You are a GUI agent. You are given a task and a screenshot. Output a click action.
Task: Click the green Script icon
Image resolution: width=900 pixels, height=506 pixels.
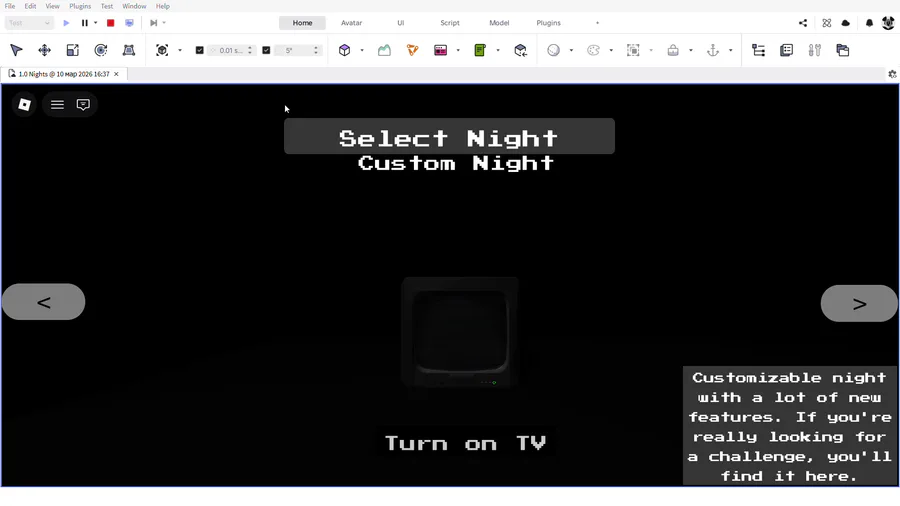click(480, 50)
